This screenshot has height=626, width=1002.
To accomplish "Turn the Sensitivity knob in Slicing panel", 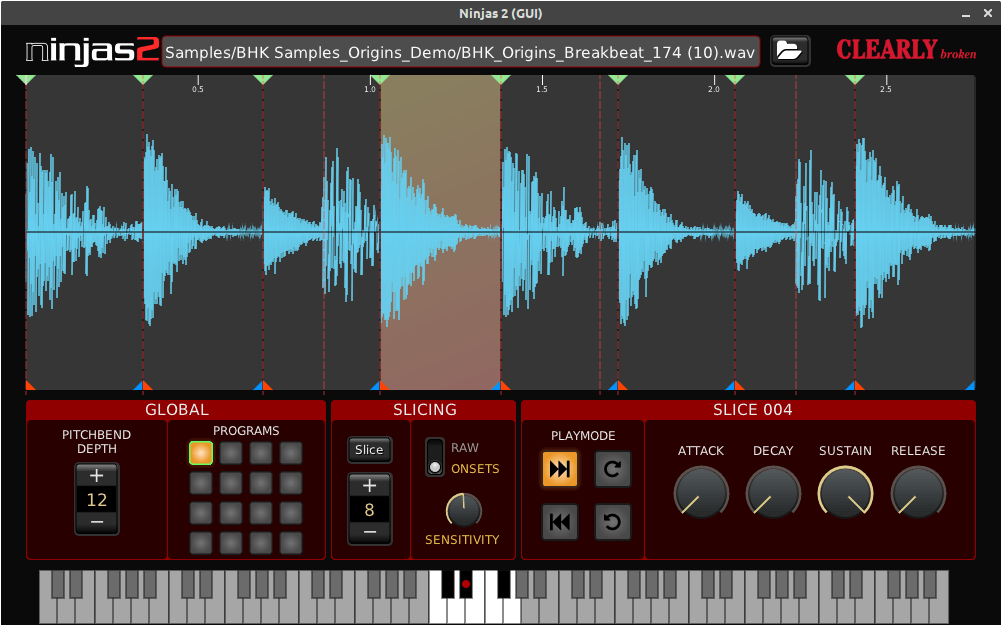I will [461, 510].
